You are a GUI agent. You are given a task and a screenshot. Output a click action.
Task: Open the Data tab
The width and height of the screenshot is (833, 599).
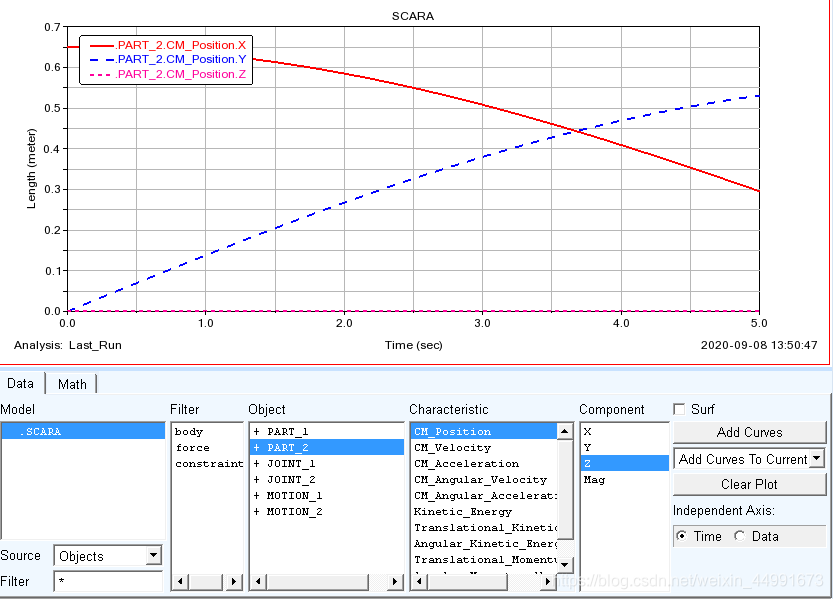(21, 384)
